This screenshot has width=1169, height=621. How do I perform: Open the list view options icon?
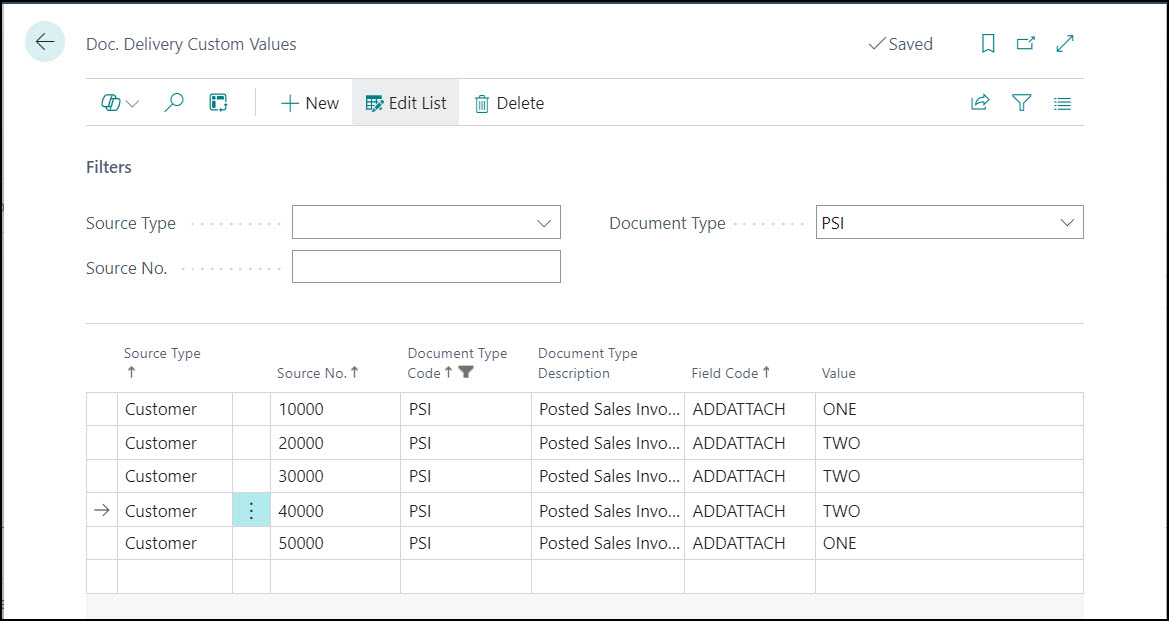1062,102
